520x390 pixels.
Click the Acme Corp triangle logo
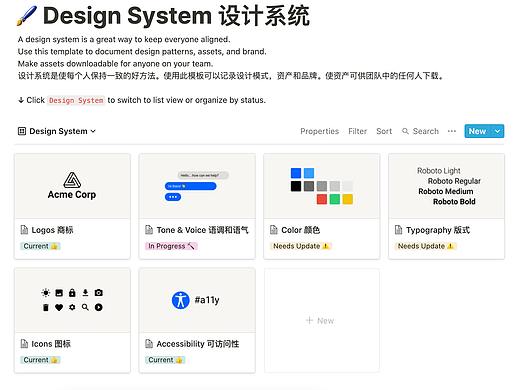point(72,180)
